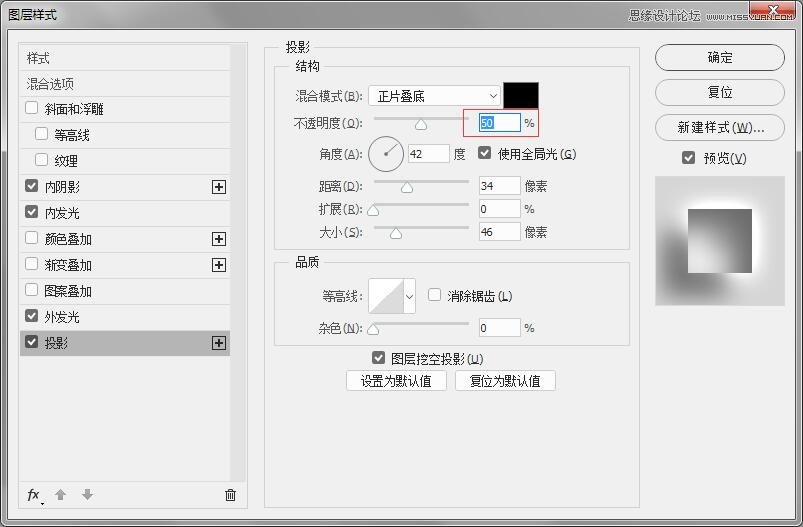Click the 等高线 contour thumbnail in 品质
The width and height of the screenshot is (803, 527).
click(386, 296)
